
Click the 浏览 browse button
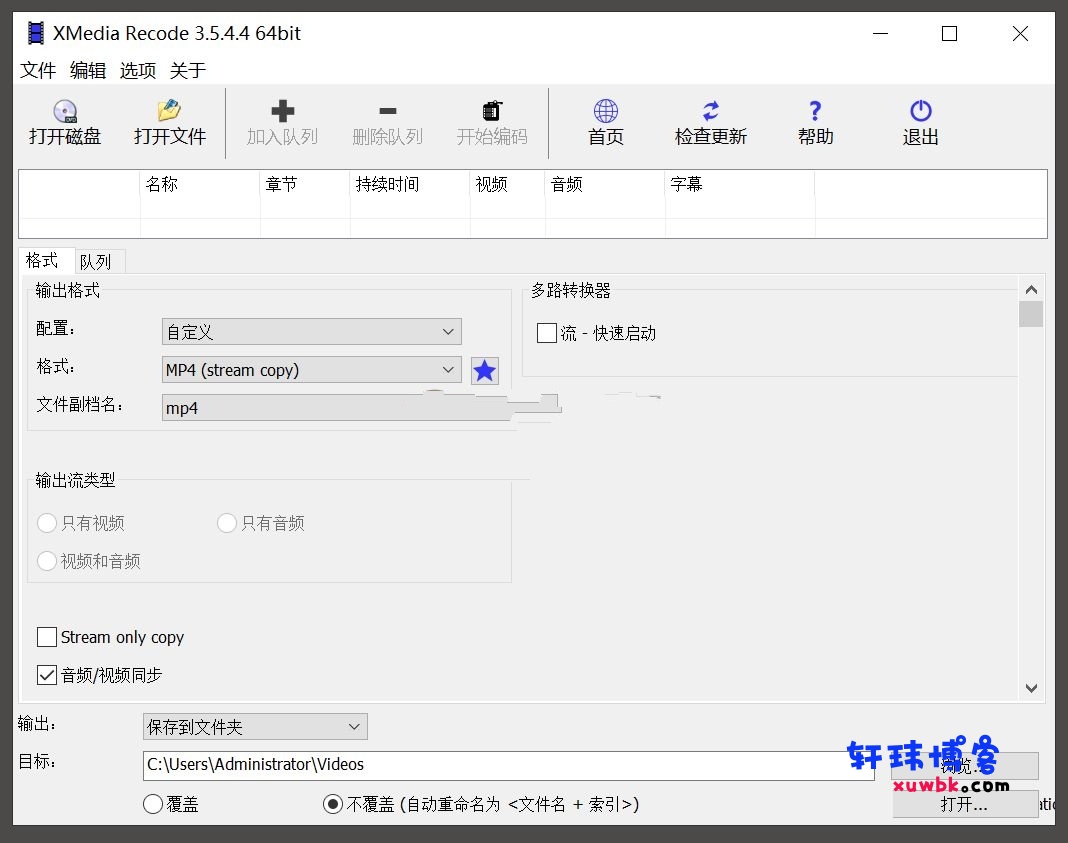pos(964,766)
